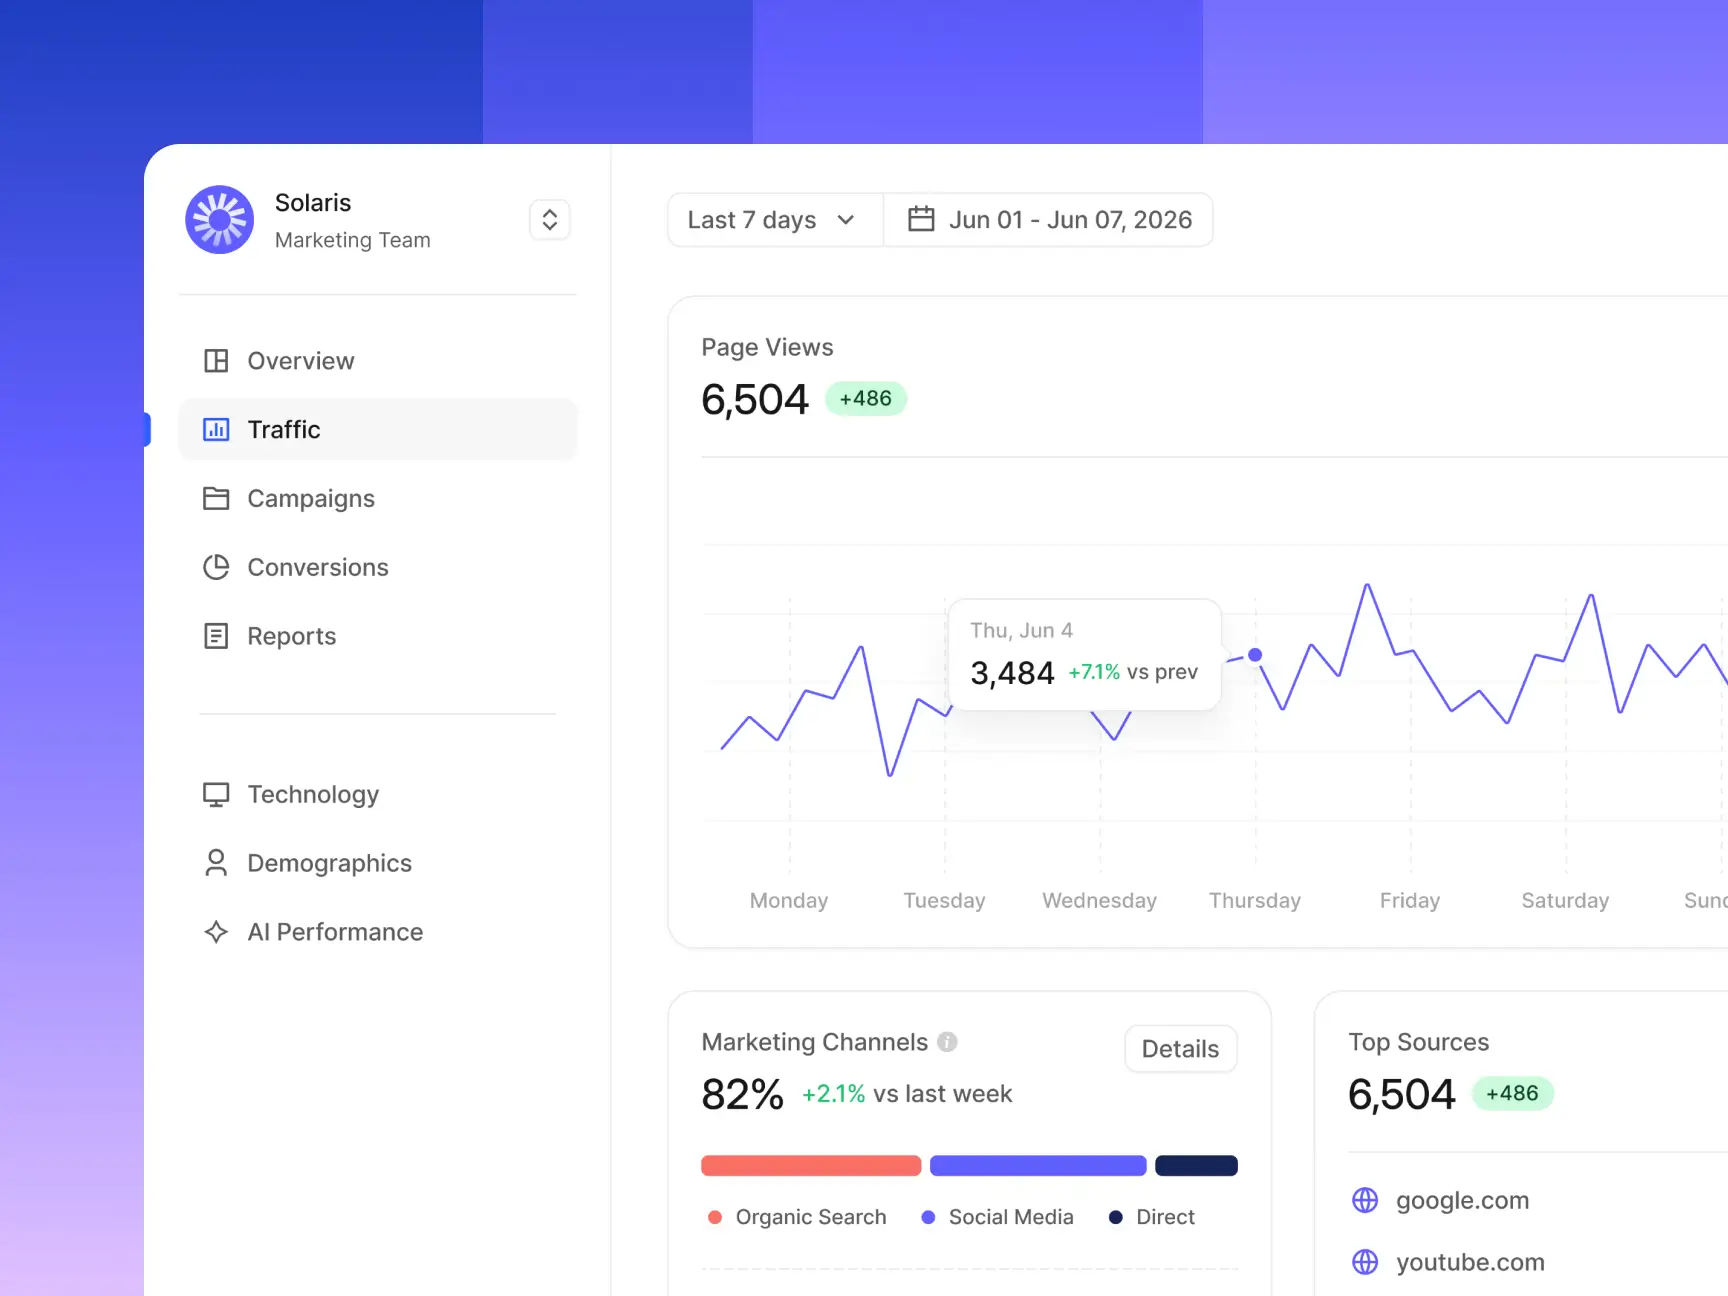1728x1296 pixels.
Task: Click the Thursday axis label
Action: pyautogui.click(x=1255, y=900)
